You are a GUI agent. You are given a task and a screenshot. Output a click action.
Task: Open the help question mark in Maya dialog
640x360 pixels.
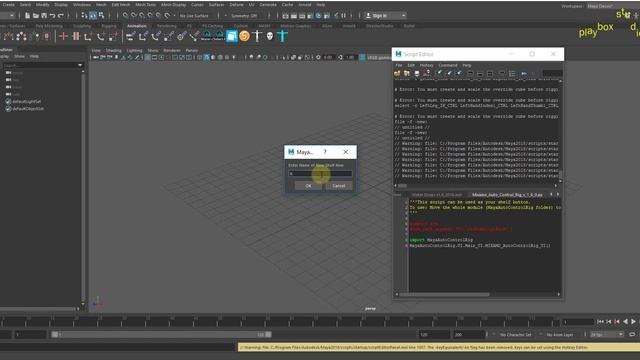coord(325,152)
